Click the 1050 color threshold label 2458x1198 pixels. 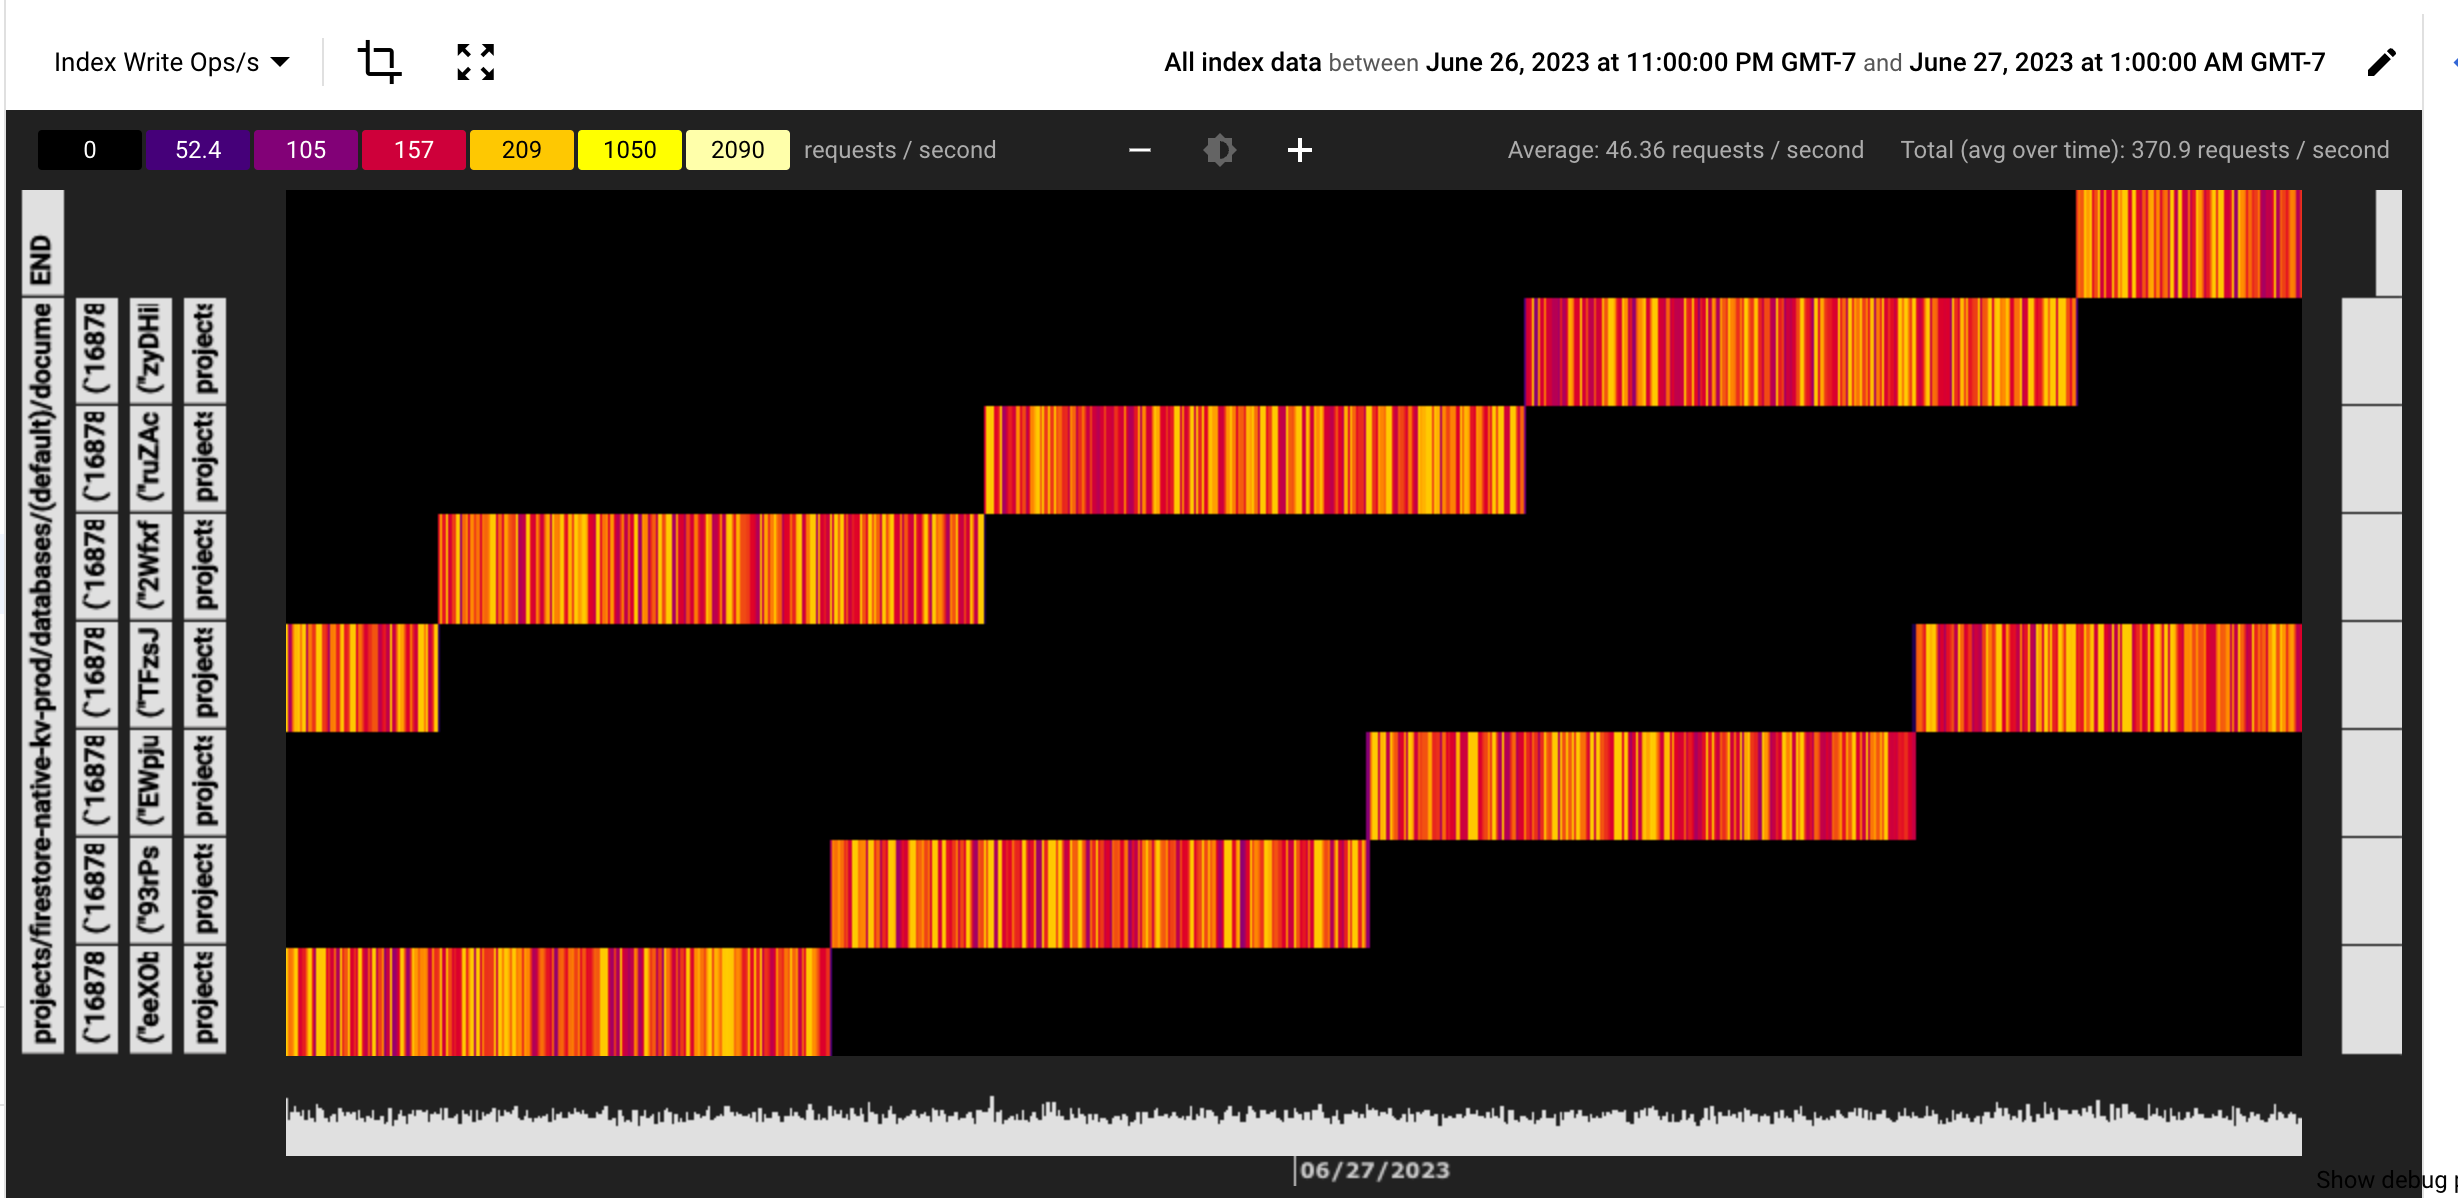click(627, 151)
